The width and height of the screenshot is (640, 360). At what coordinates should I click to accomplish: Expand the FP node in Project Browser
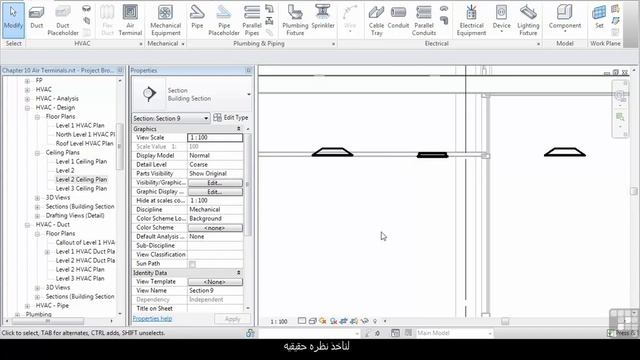tap(27, 81)
